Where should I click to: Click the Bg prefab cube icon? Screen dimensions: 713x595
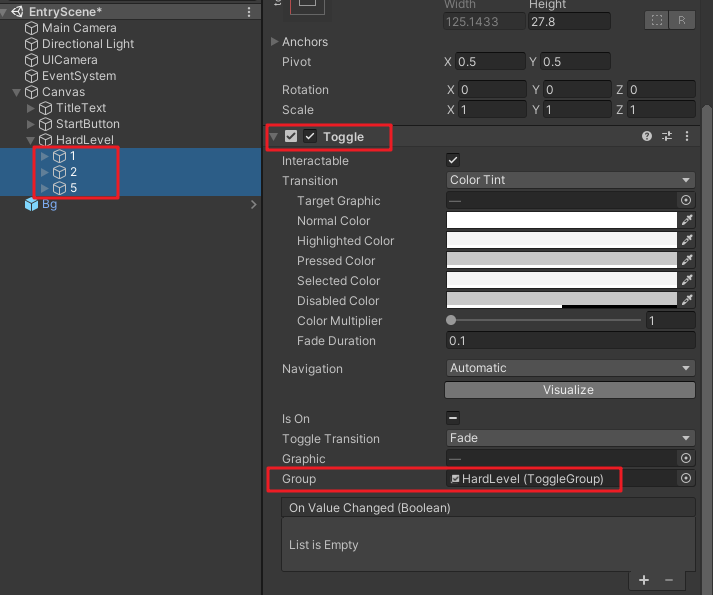[31, 204]
